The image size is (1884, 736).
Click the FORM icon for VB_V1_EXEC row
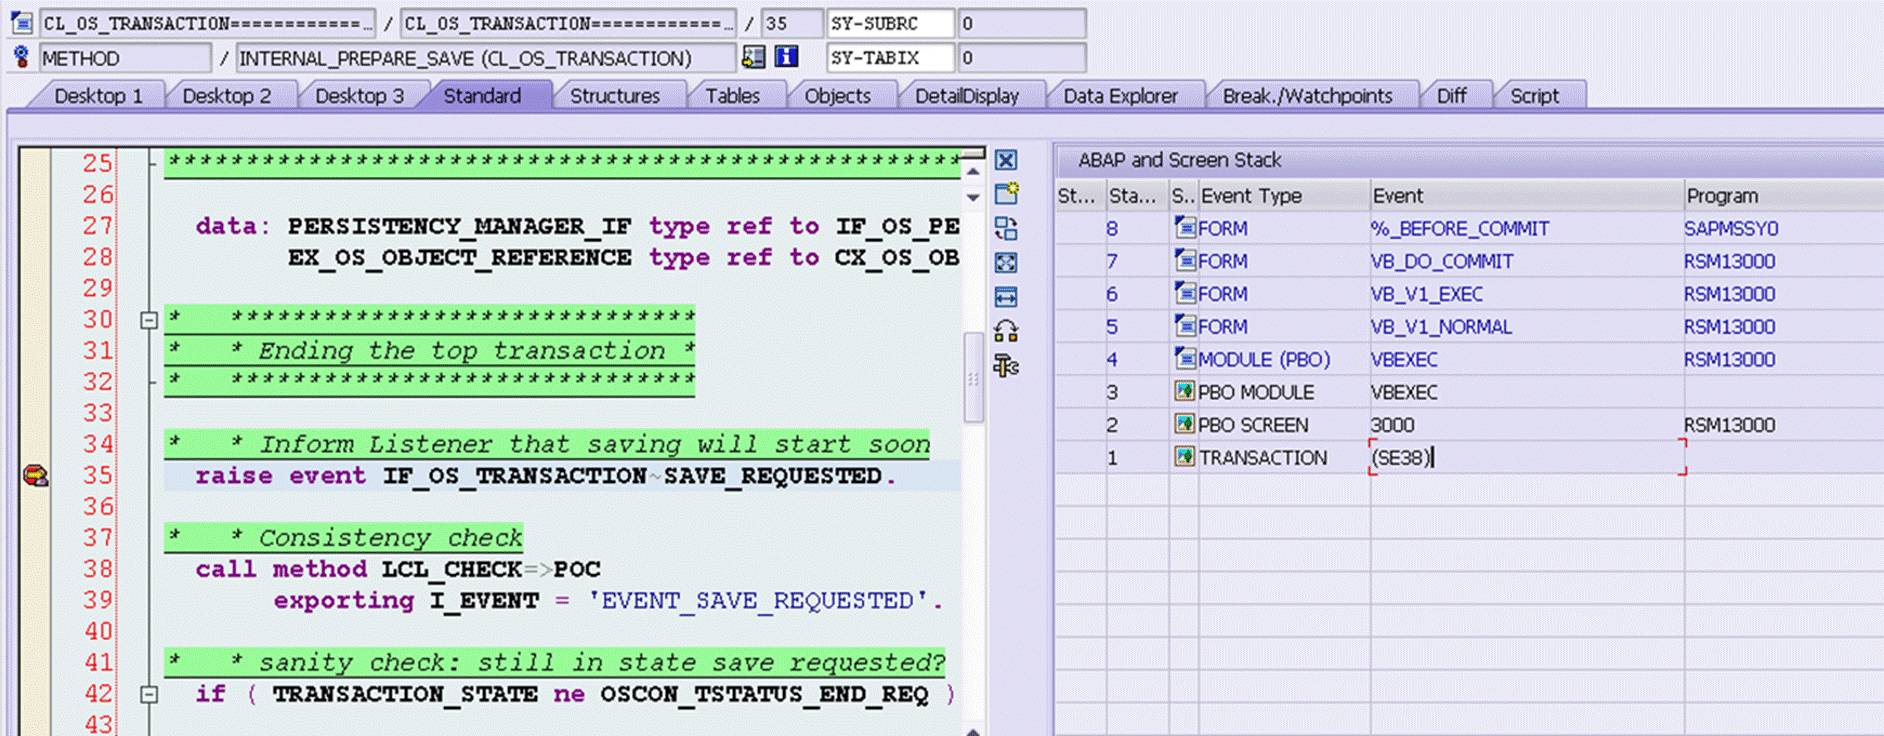pyautogui.click(x=1185, y=294)
